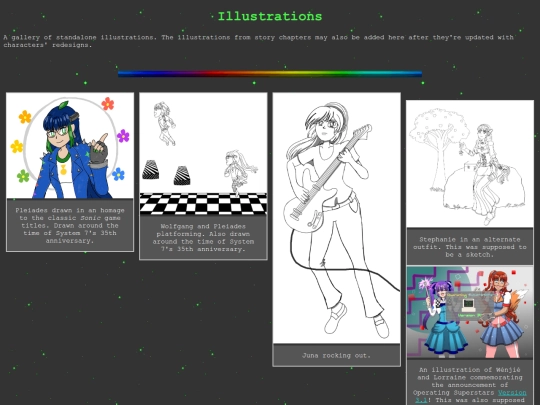Click the caption 'An illustration of Wénjié and Lorraine'
Screen dimensions: 540x405
(470, 385)
